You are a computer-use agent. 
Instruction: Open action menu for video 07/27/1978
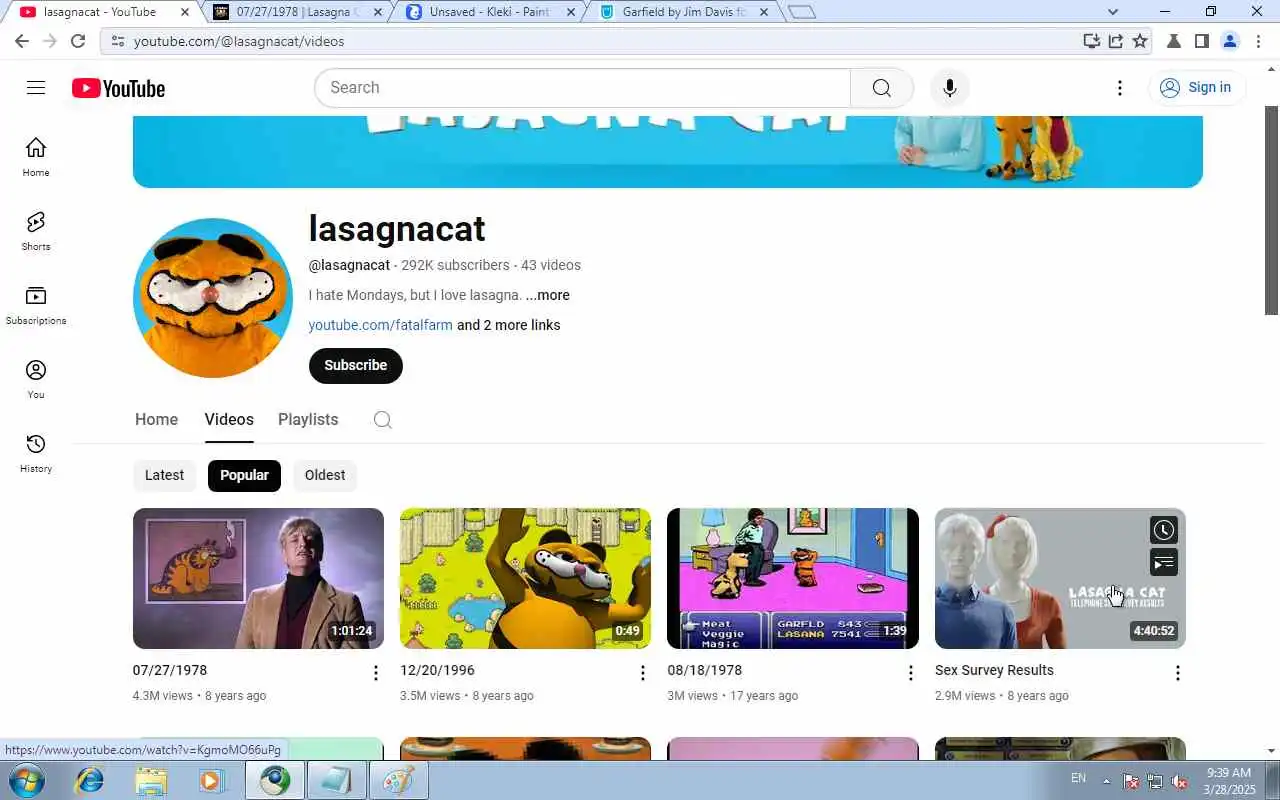point(376,673)
